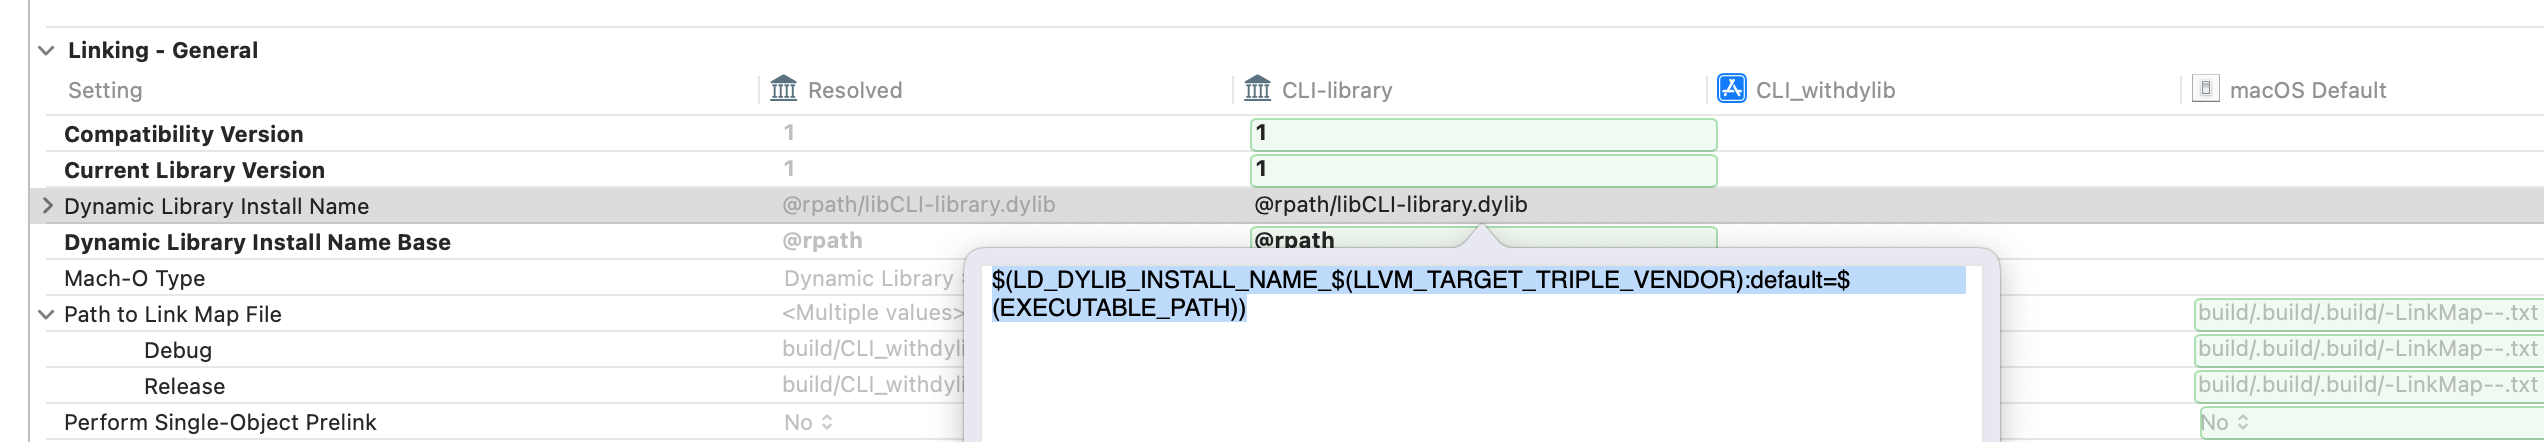
Task: Expand the Dynamic Library Install Name row
Action: click(47, 206)
